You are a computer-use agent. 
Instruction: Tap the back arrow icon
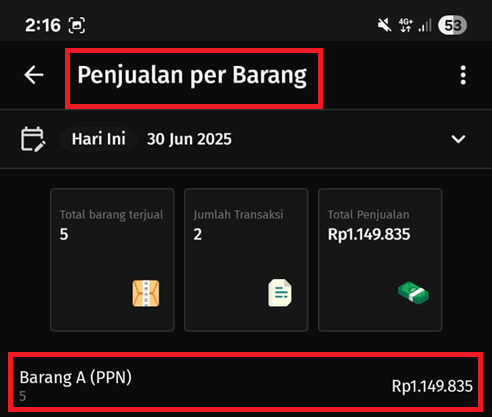pyautogui.click(x=34, y=75)
